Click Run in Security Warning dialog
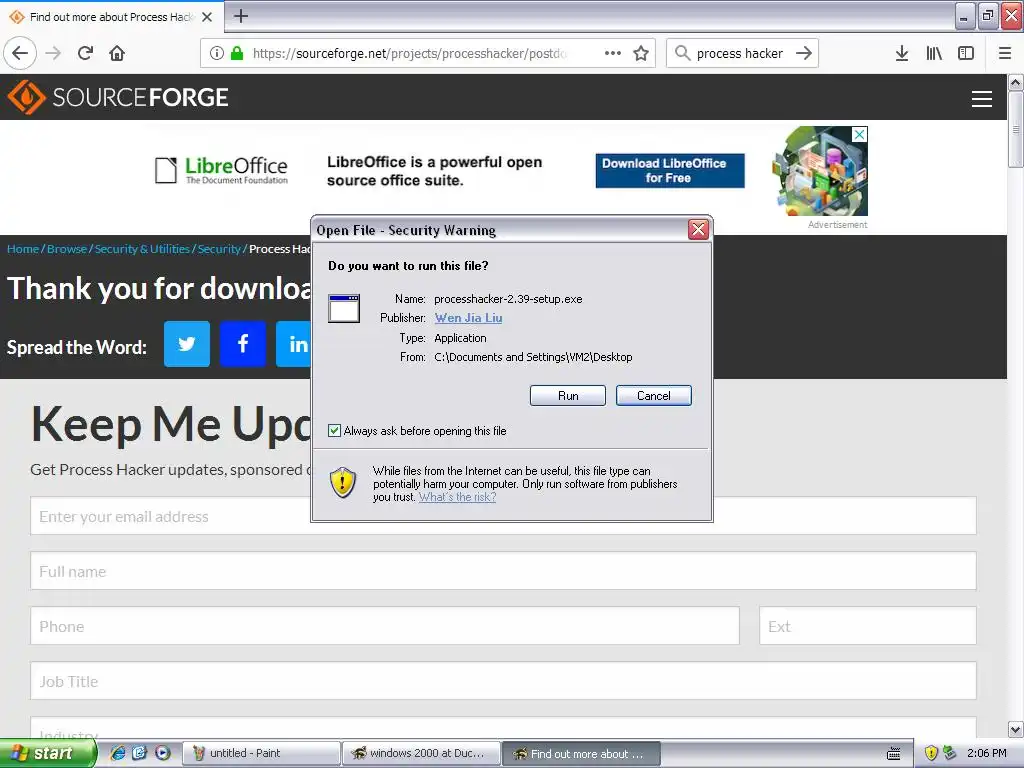The image size is (1024, 768). point(568,396)
